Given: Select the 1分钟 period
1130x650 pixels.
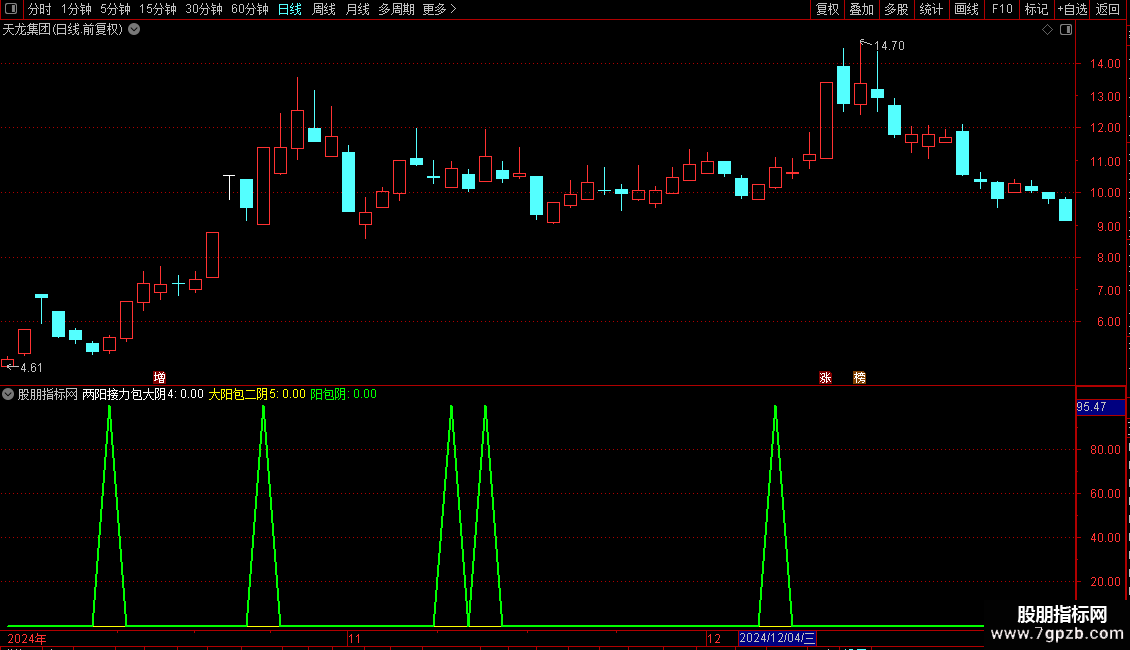Looking at the screenshot, I should [76, 9].
